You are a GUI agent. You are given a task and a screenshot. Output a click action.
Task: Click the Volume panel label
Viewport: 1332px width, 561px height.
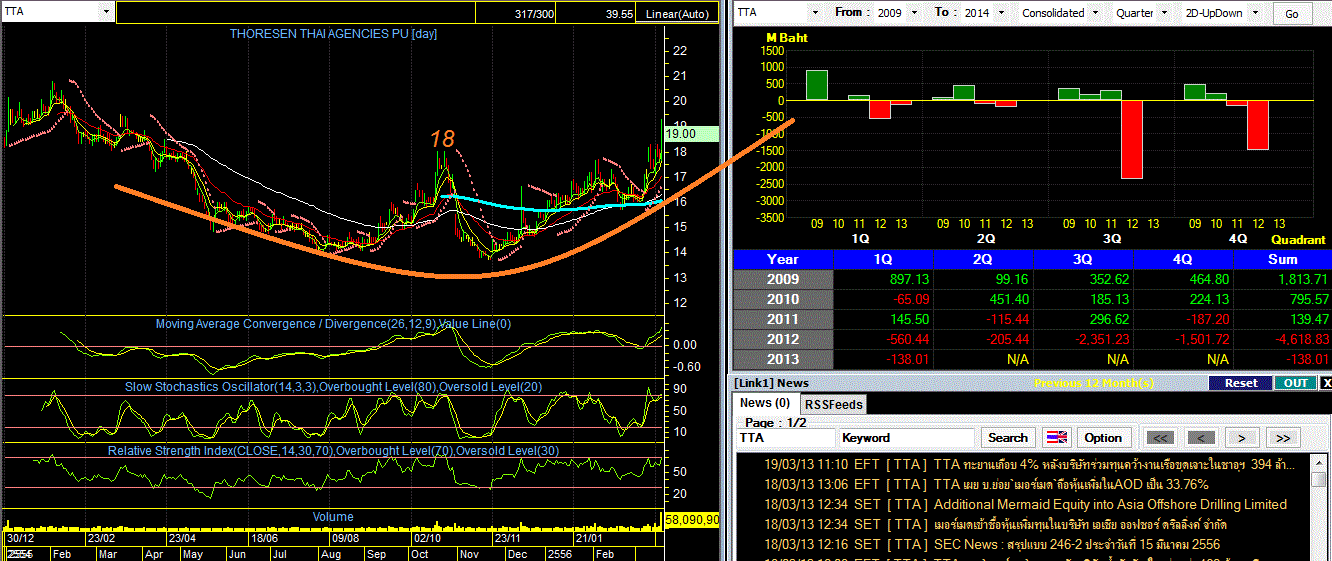[333, 517]
